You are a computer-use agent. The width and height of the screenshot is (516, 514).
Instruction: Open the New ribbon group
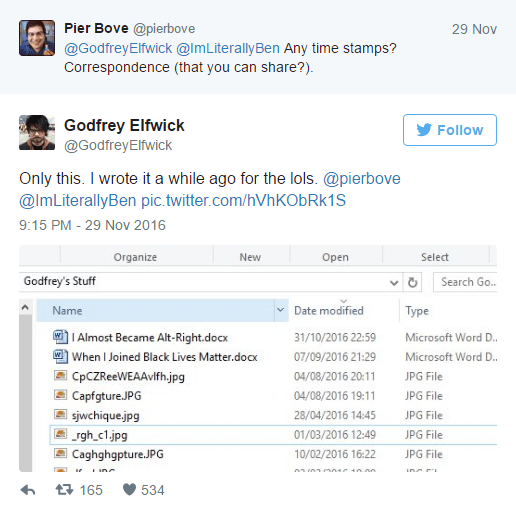250,257
